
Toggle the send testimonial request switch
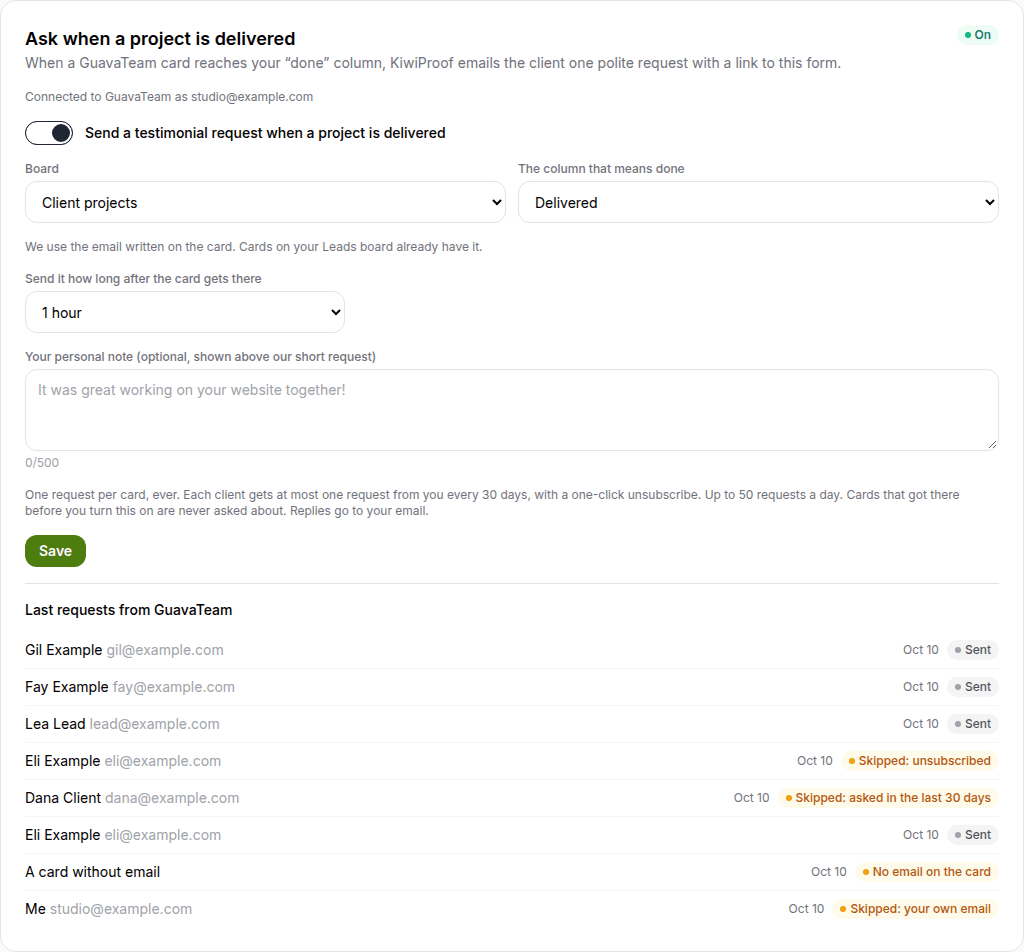pos(49,133)
